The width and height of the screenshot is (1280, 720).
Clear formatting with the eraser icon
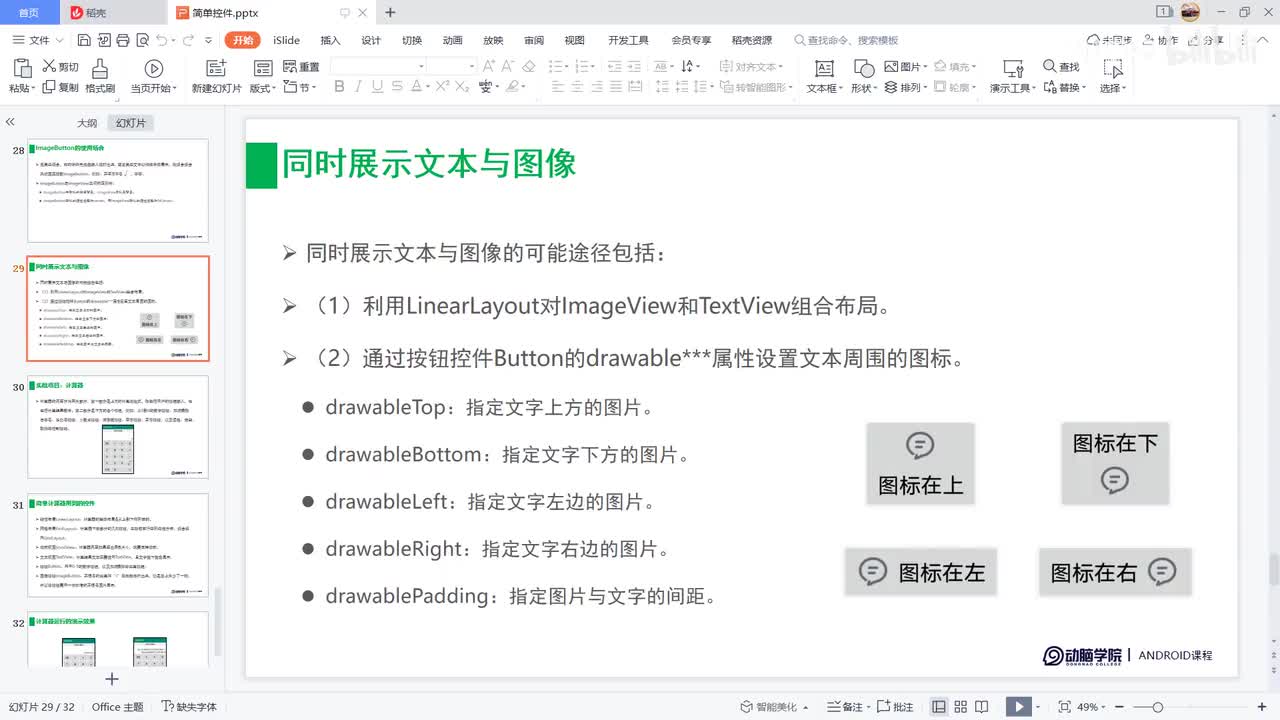tap(529, 66)
